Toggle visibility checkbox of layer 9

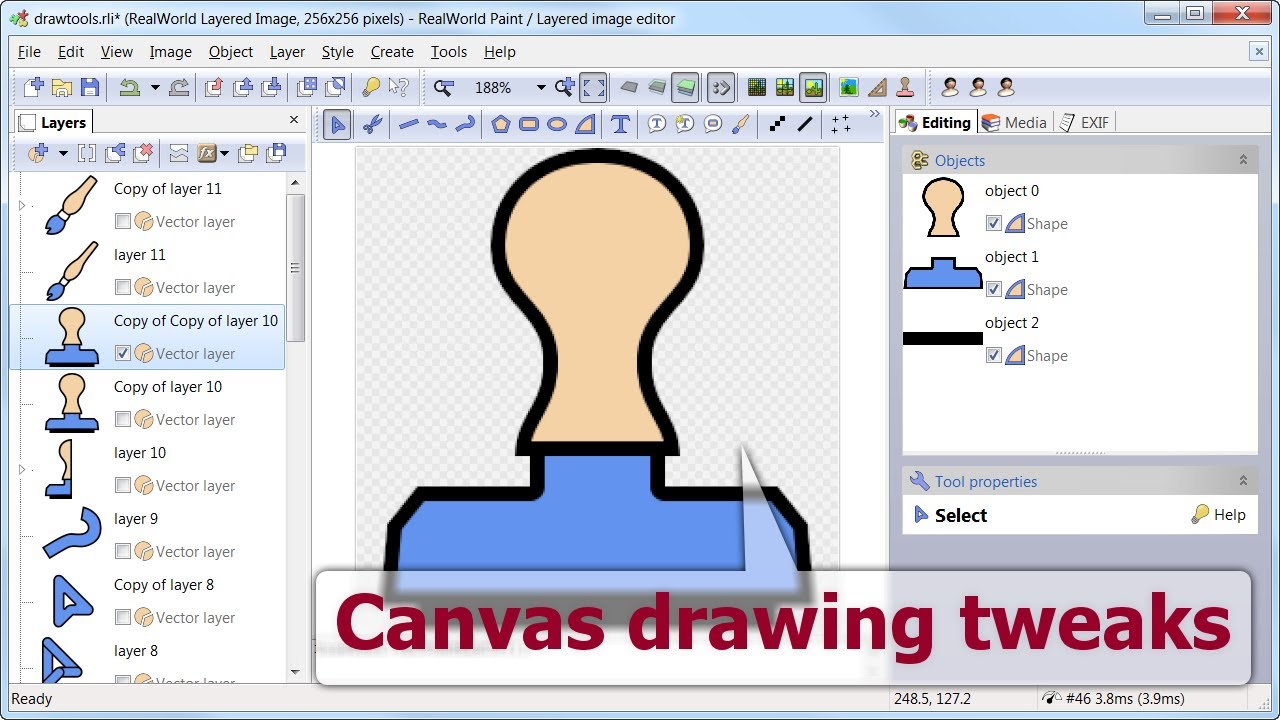click(x=122, y=551)
